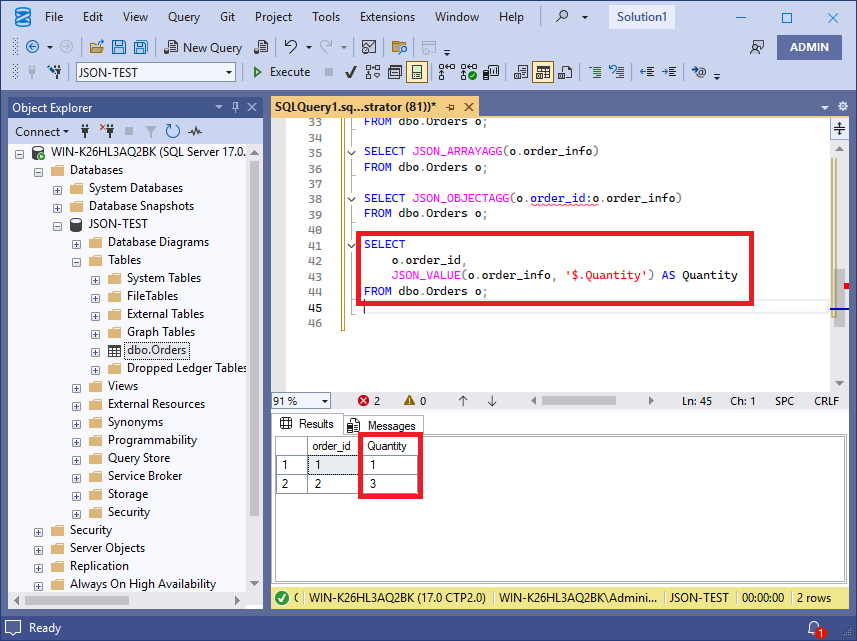Click the Save disk icon

click(x=119, y=48)
